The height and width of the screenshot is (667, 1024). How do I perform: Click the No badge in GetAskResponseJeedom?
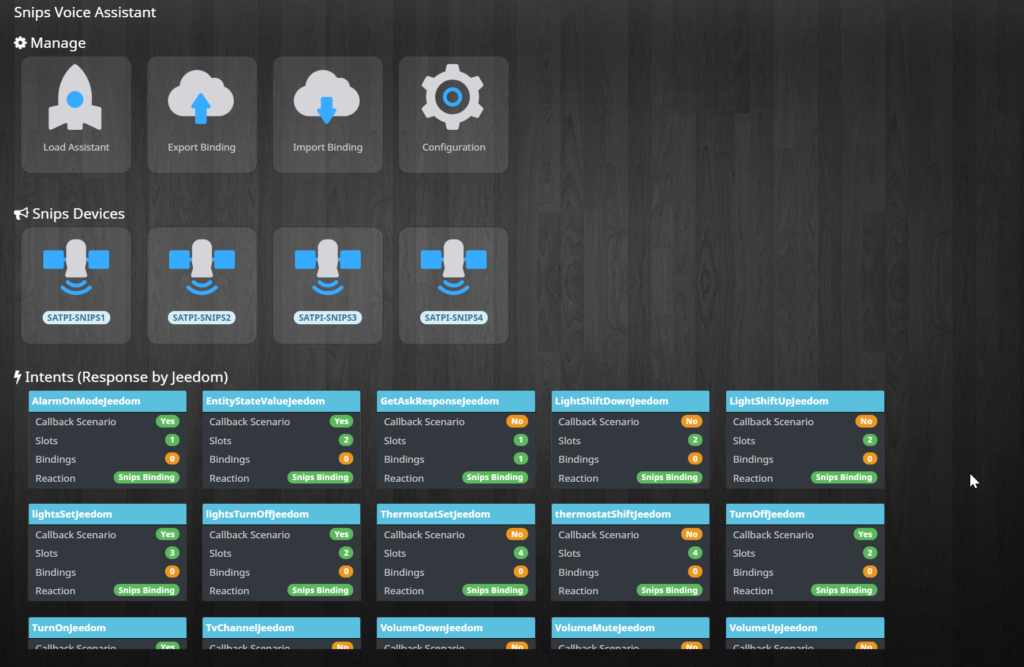pyautogui.click(x=517, y=421)
